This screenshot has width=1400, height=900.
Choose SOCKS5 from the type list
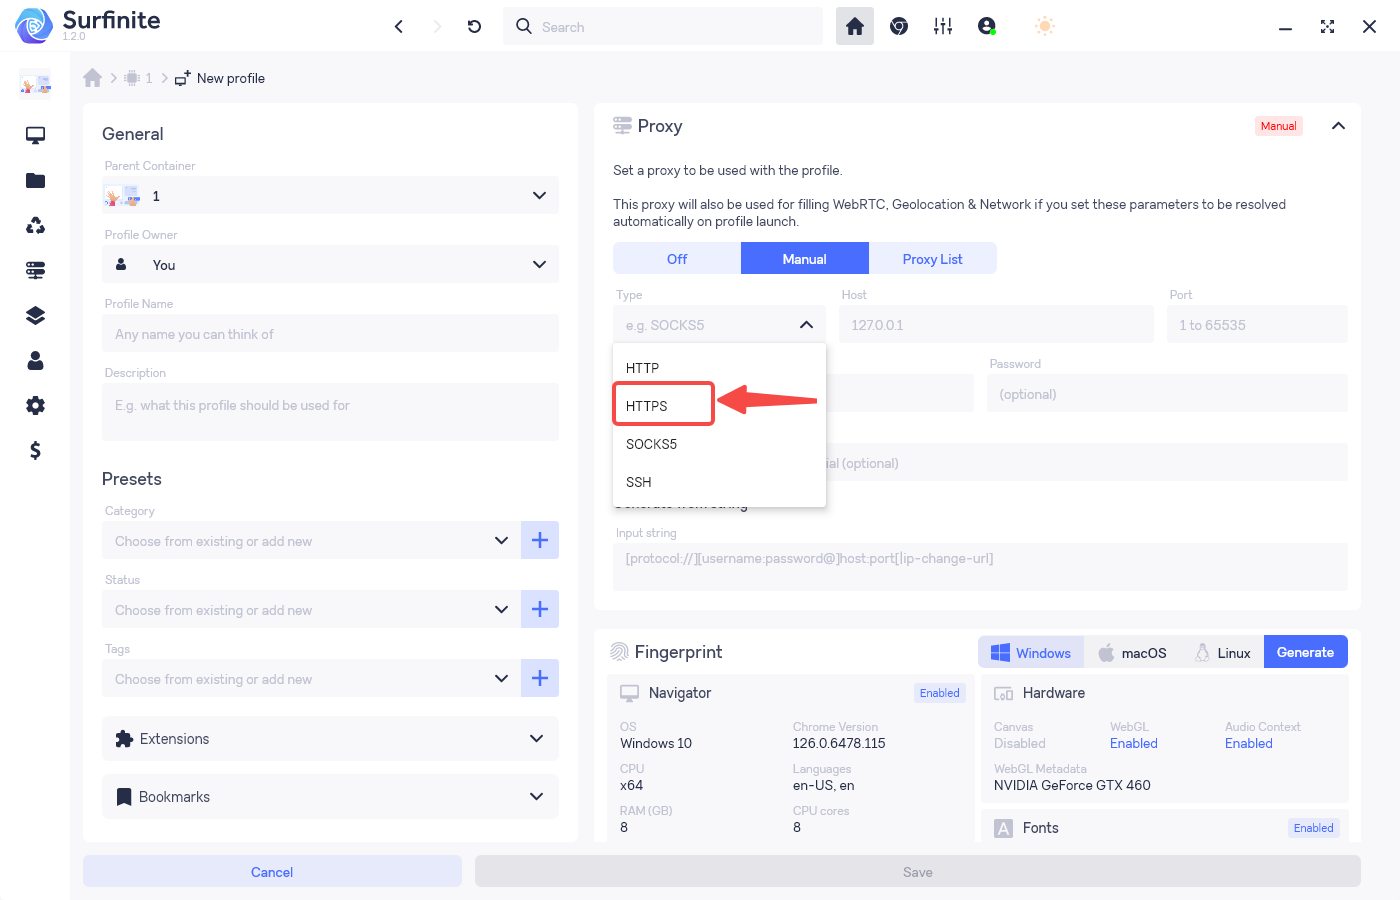tap(719, 444)
